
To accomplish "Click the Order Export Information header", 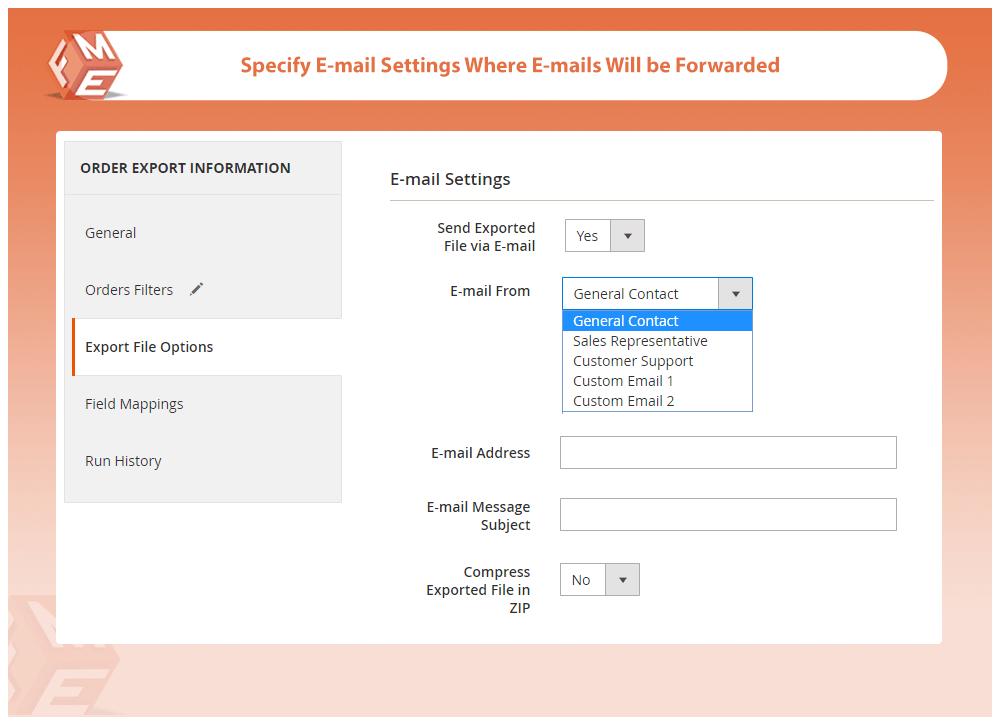I will [185, 168].
